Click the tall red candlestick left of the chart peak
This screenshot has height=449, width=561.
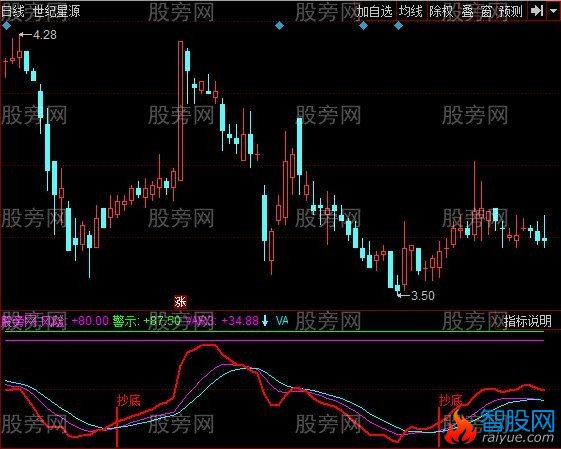(x=180, y=111)
